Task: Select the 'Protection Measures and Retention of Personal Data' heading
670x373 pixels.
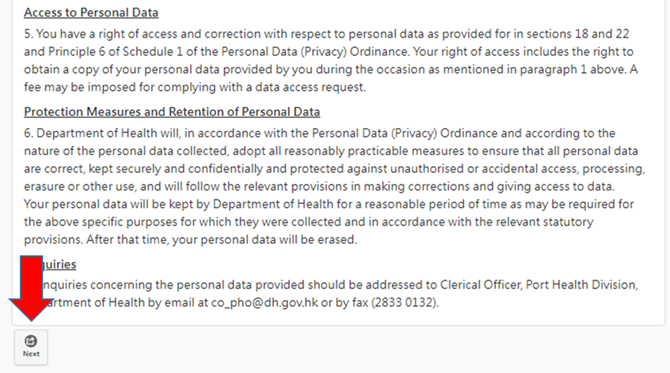Action: (172, 112)
